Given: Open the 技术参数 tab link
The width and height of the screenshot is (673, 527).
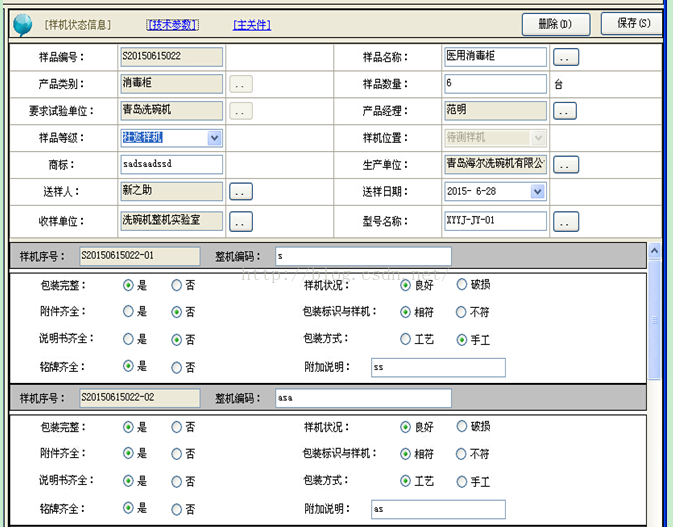Looking at the screenshot, I should tap(173, 25).
